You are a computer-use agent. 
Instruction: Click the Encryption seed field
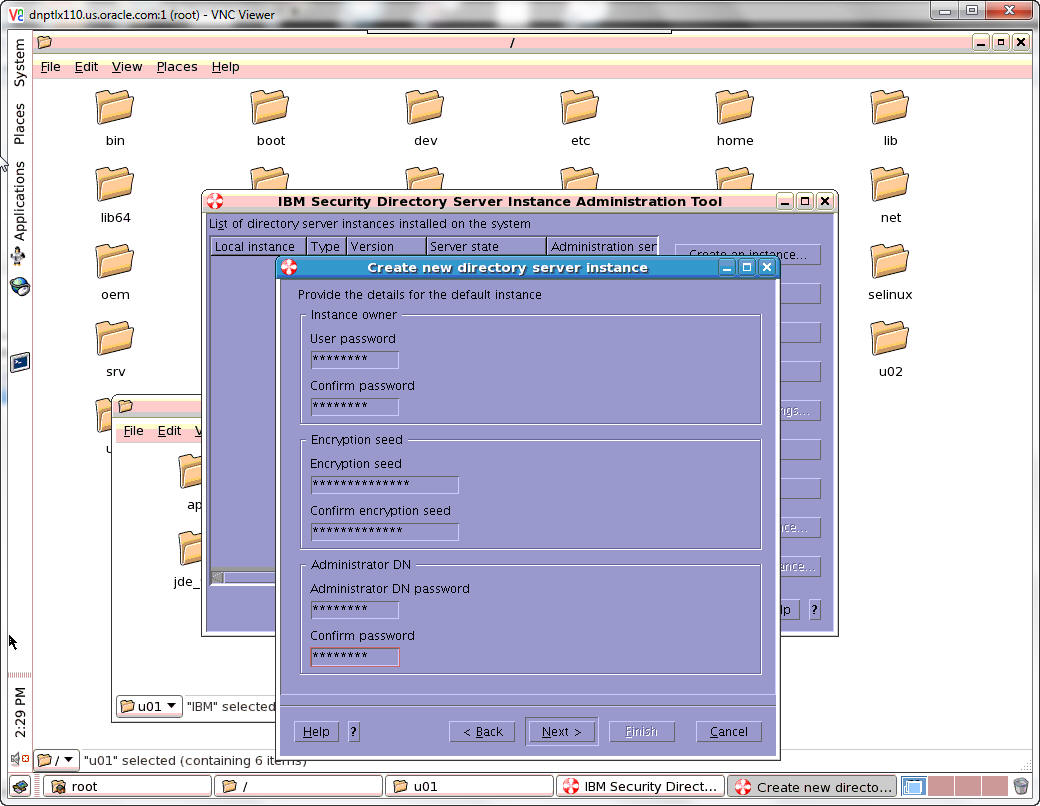(385, 485)
